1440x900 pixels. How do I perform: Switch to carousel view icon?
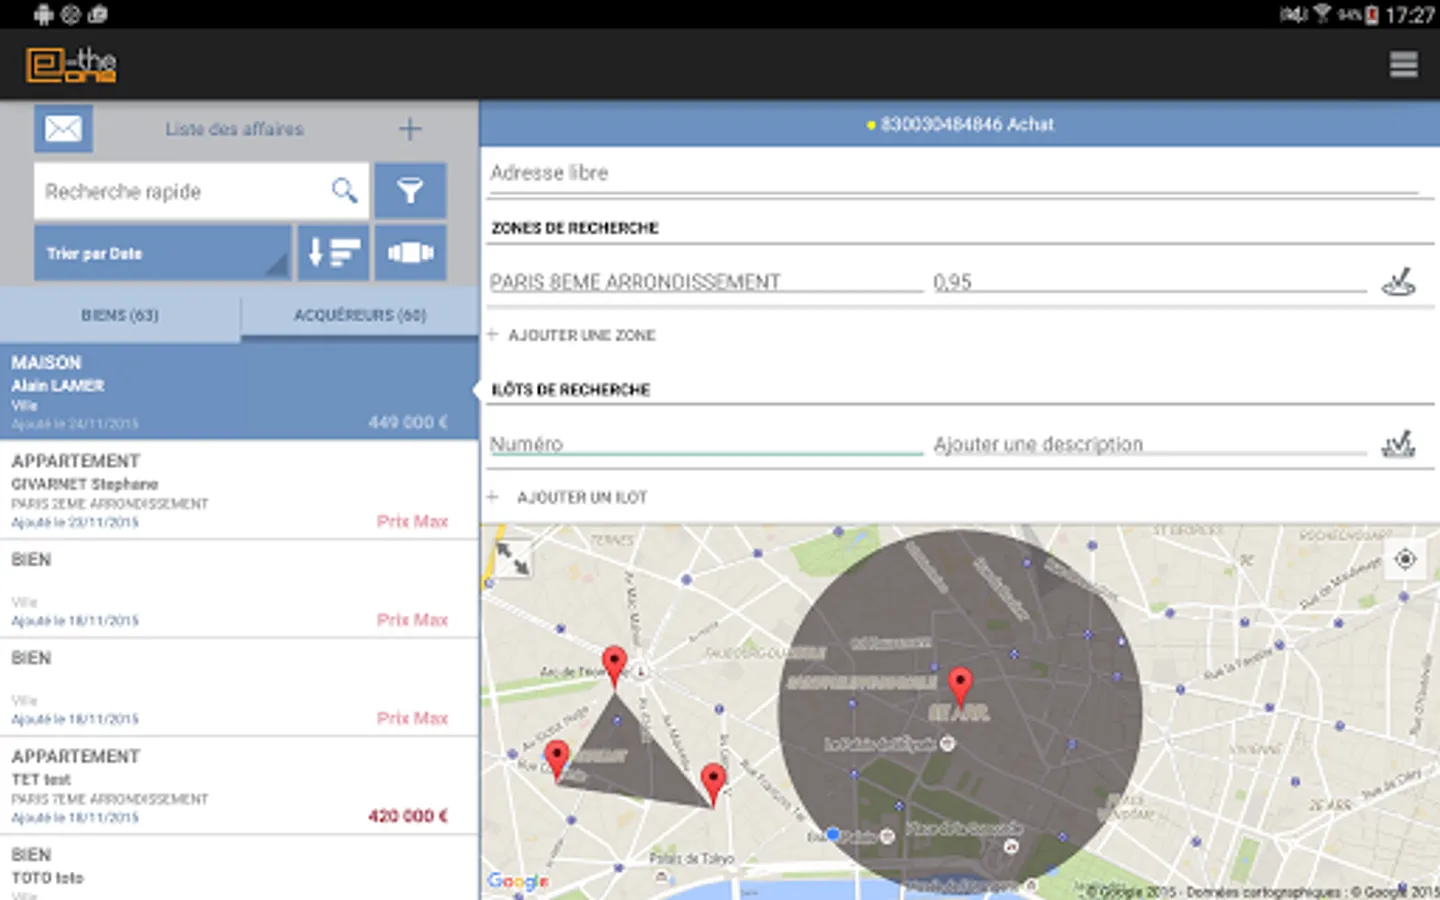tap(410, 253)
